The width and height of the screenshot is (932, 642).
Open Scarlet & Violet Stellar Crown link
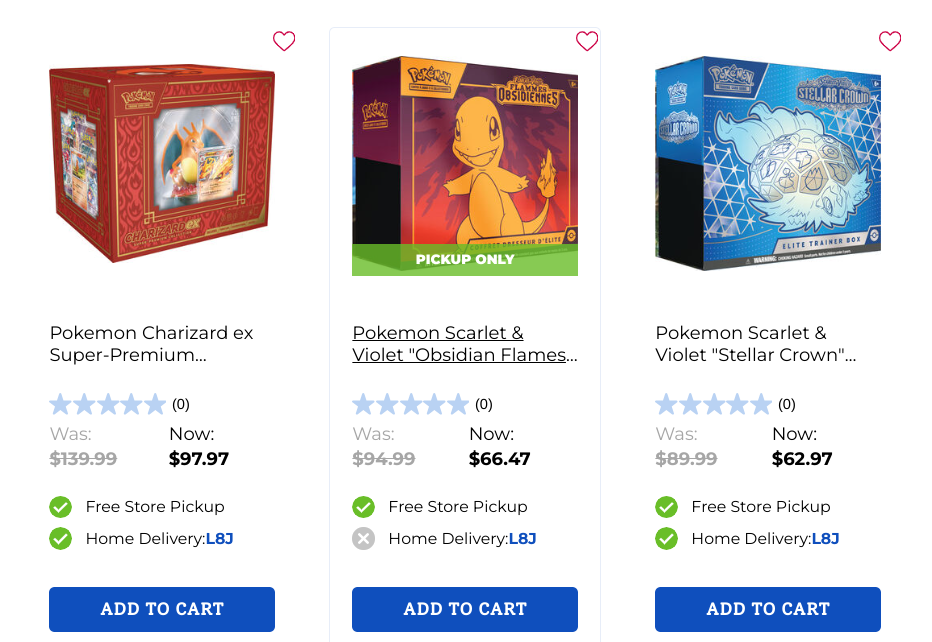tap(755, 344)
